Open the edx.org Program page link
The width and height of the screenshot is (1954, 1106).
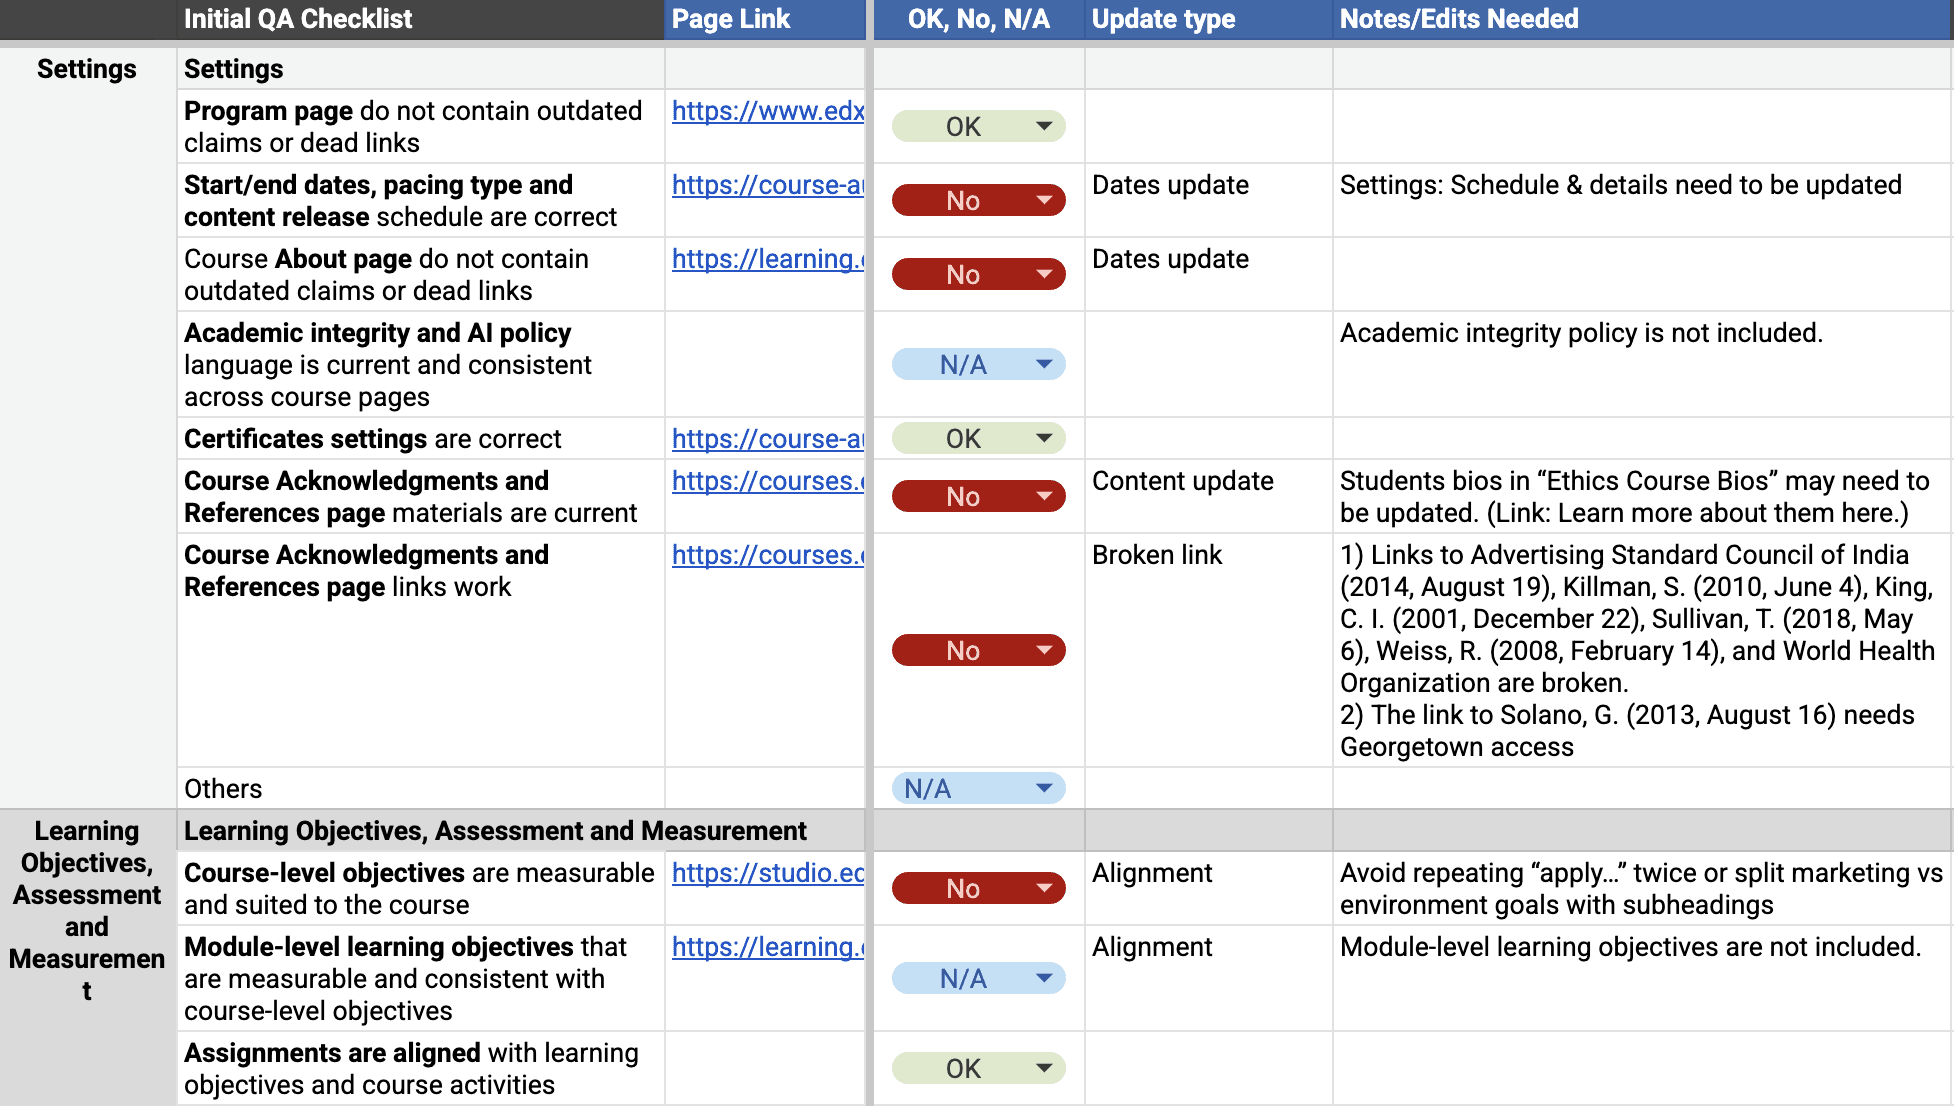coord(766,111)
